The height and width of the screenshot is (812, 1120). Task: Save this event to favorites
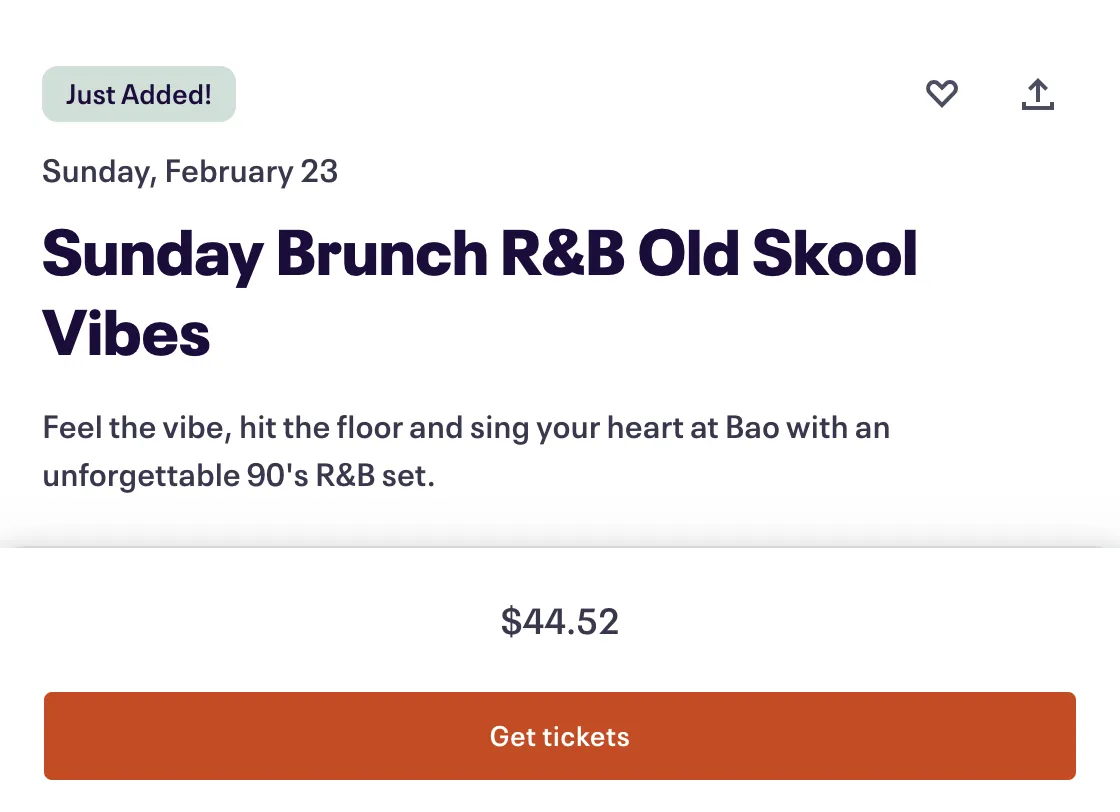pyautogui.click(x=941, y=94)
